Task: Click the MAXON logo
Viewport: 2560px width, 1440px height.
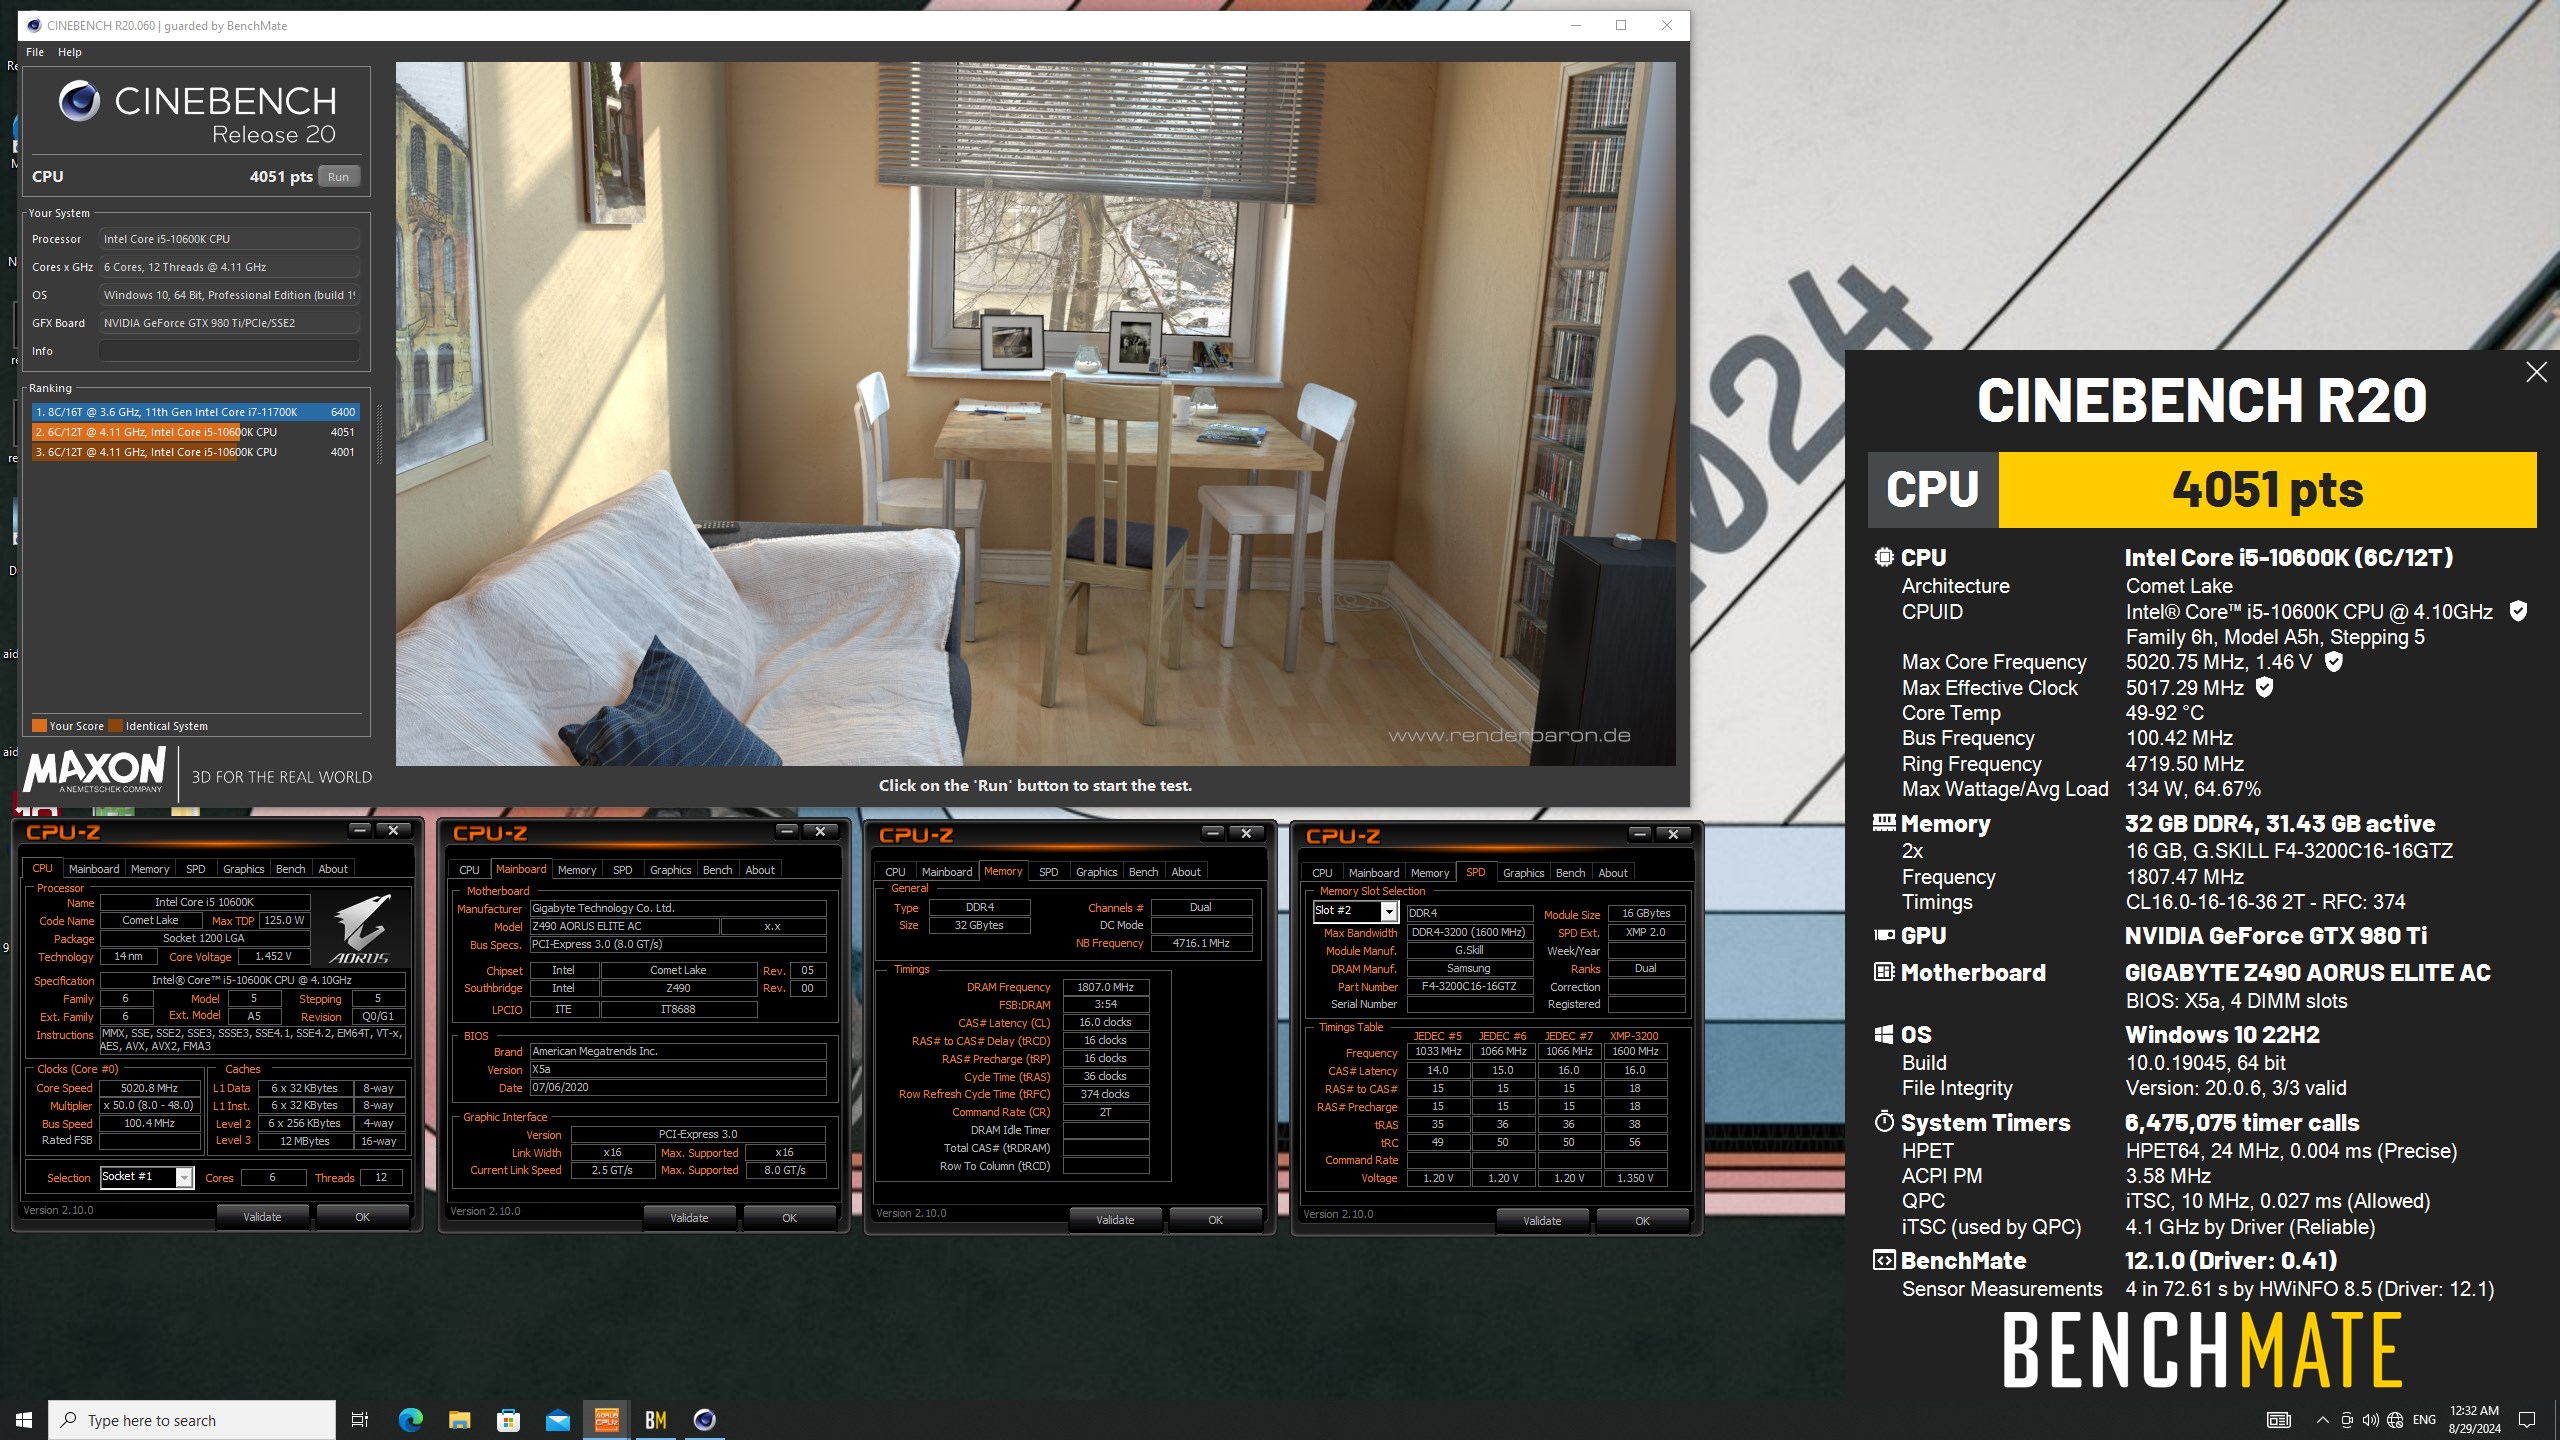Action: [x=95, y=770]
